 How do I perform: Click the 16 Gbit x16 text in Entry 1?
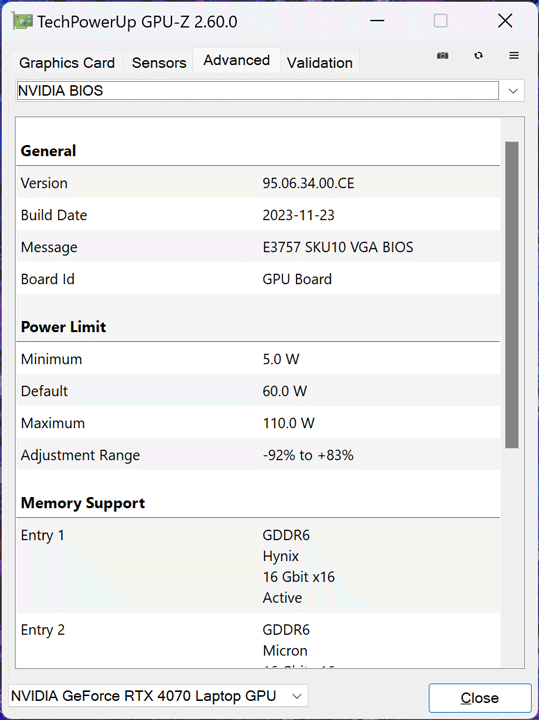click(x=298, y=577)
